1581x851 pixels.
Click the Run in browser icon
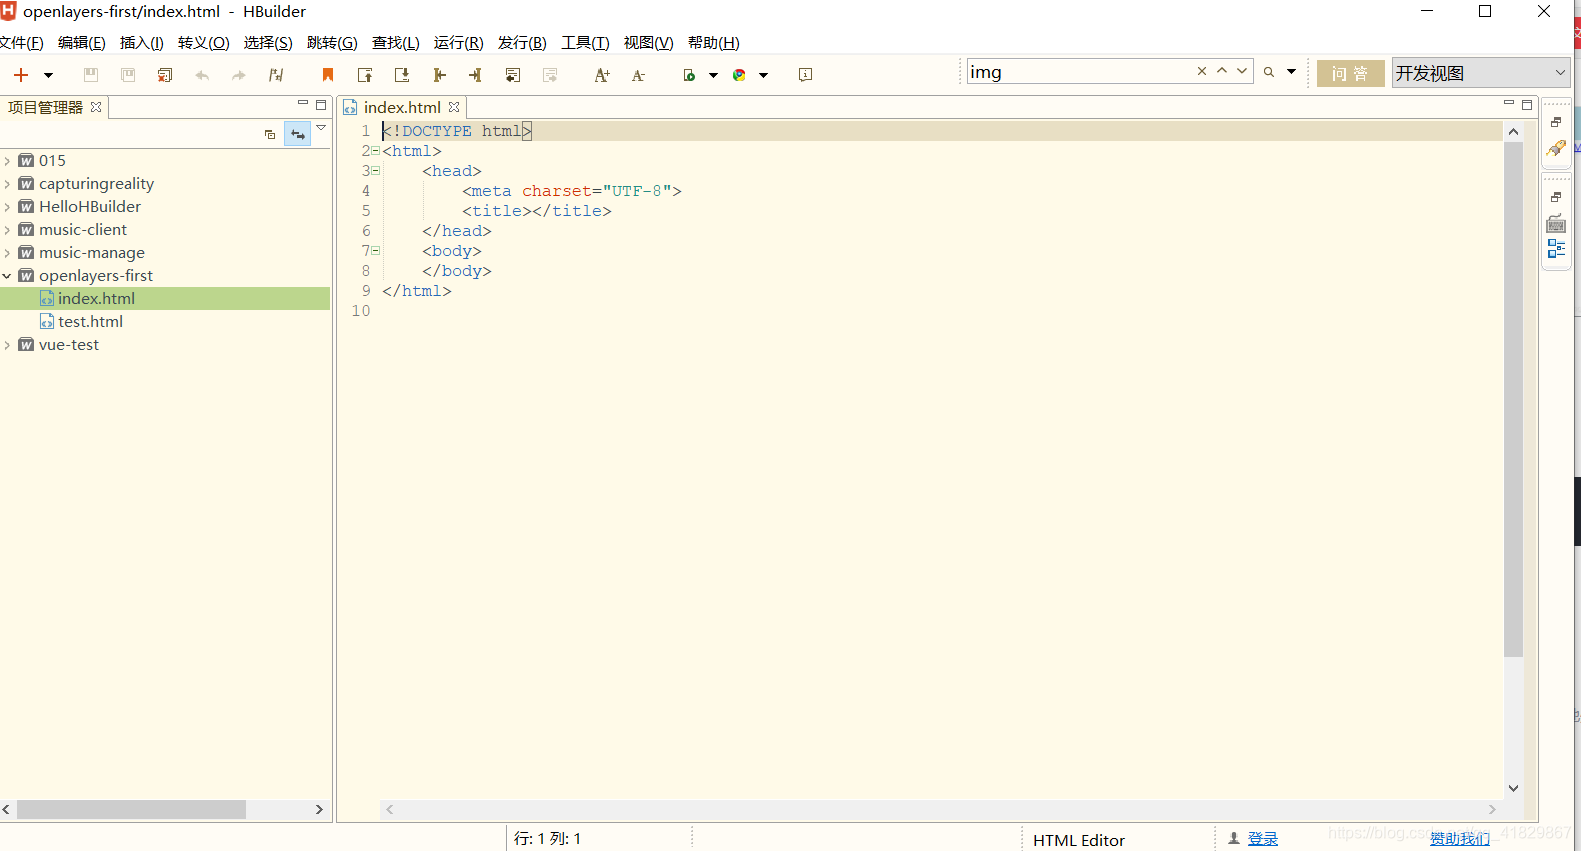click(x=689, y=75)
